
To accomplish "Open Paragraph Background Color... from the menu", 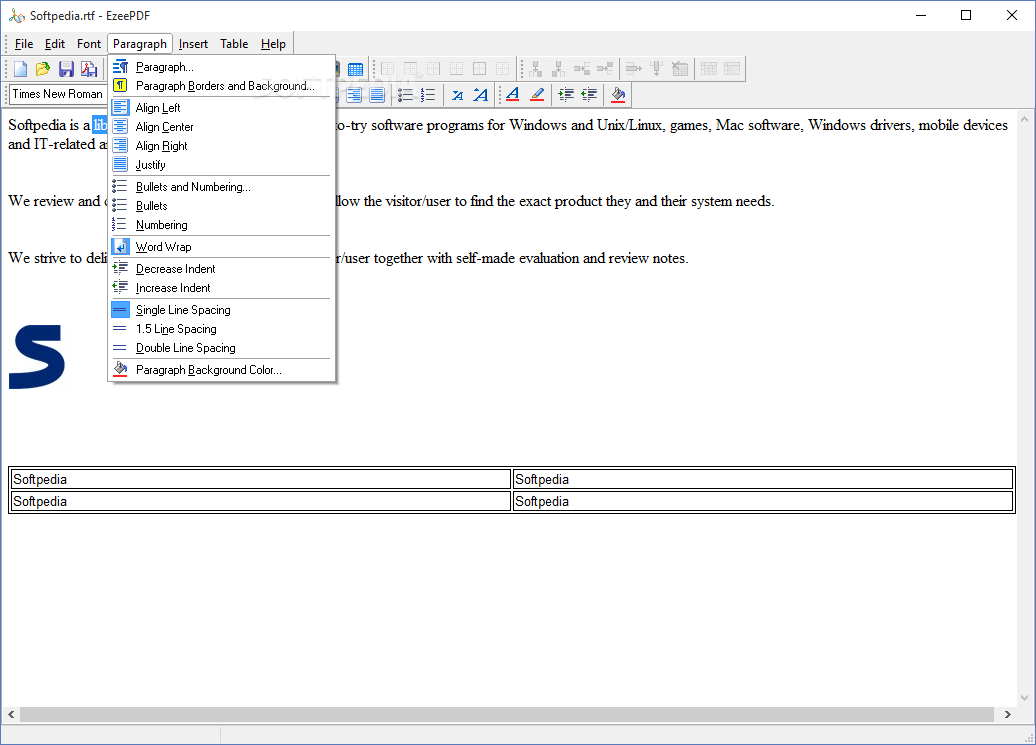I will point(221,370).
